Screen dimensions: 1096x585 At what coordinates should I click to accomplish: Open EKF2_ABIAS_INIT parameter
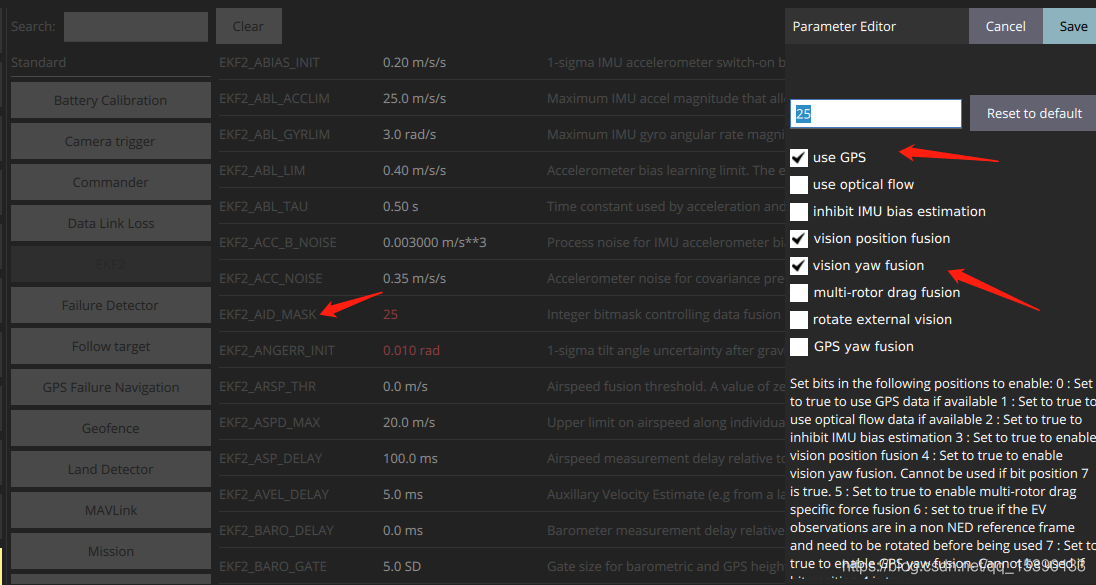click(500, 62)
